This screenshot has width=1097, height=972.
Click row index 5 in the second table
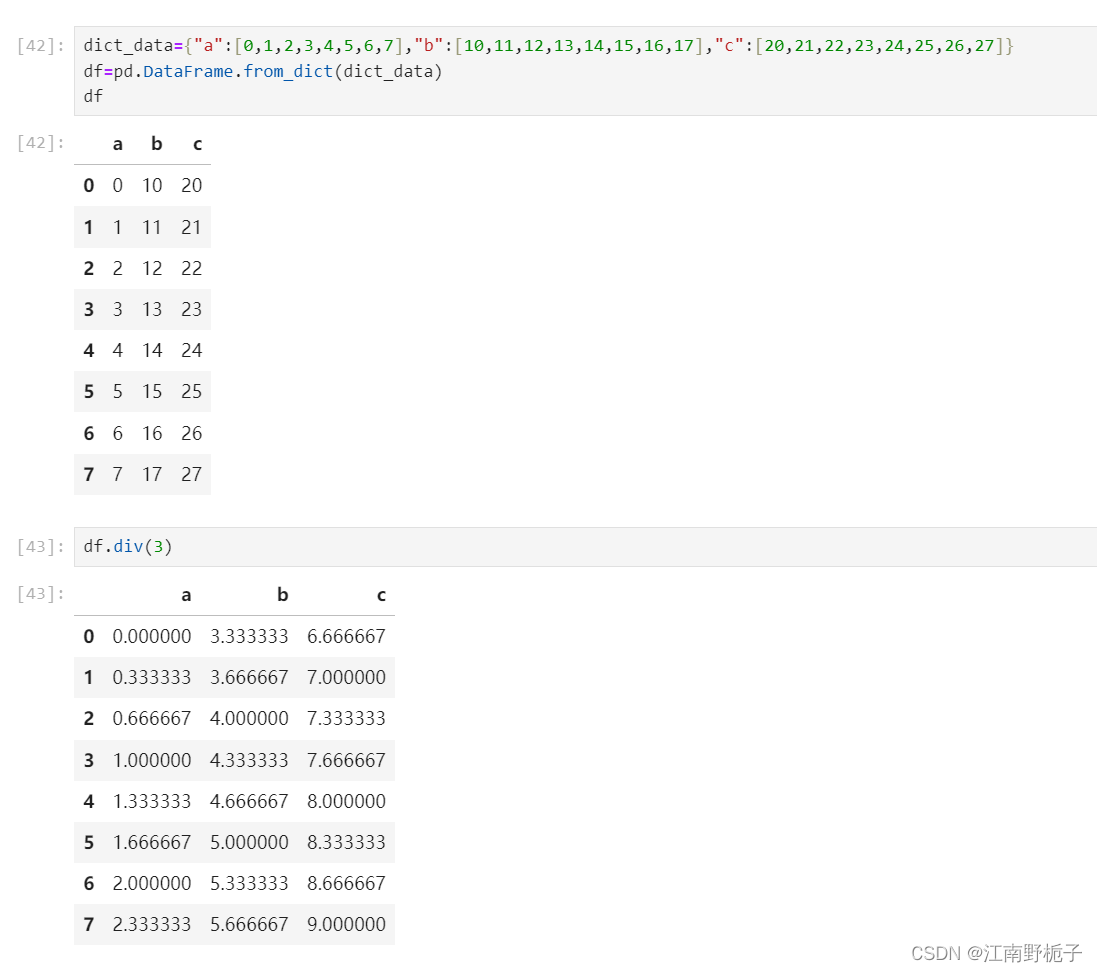[88, 842]
